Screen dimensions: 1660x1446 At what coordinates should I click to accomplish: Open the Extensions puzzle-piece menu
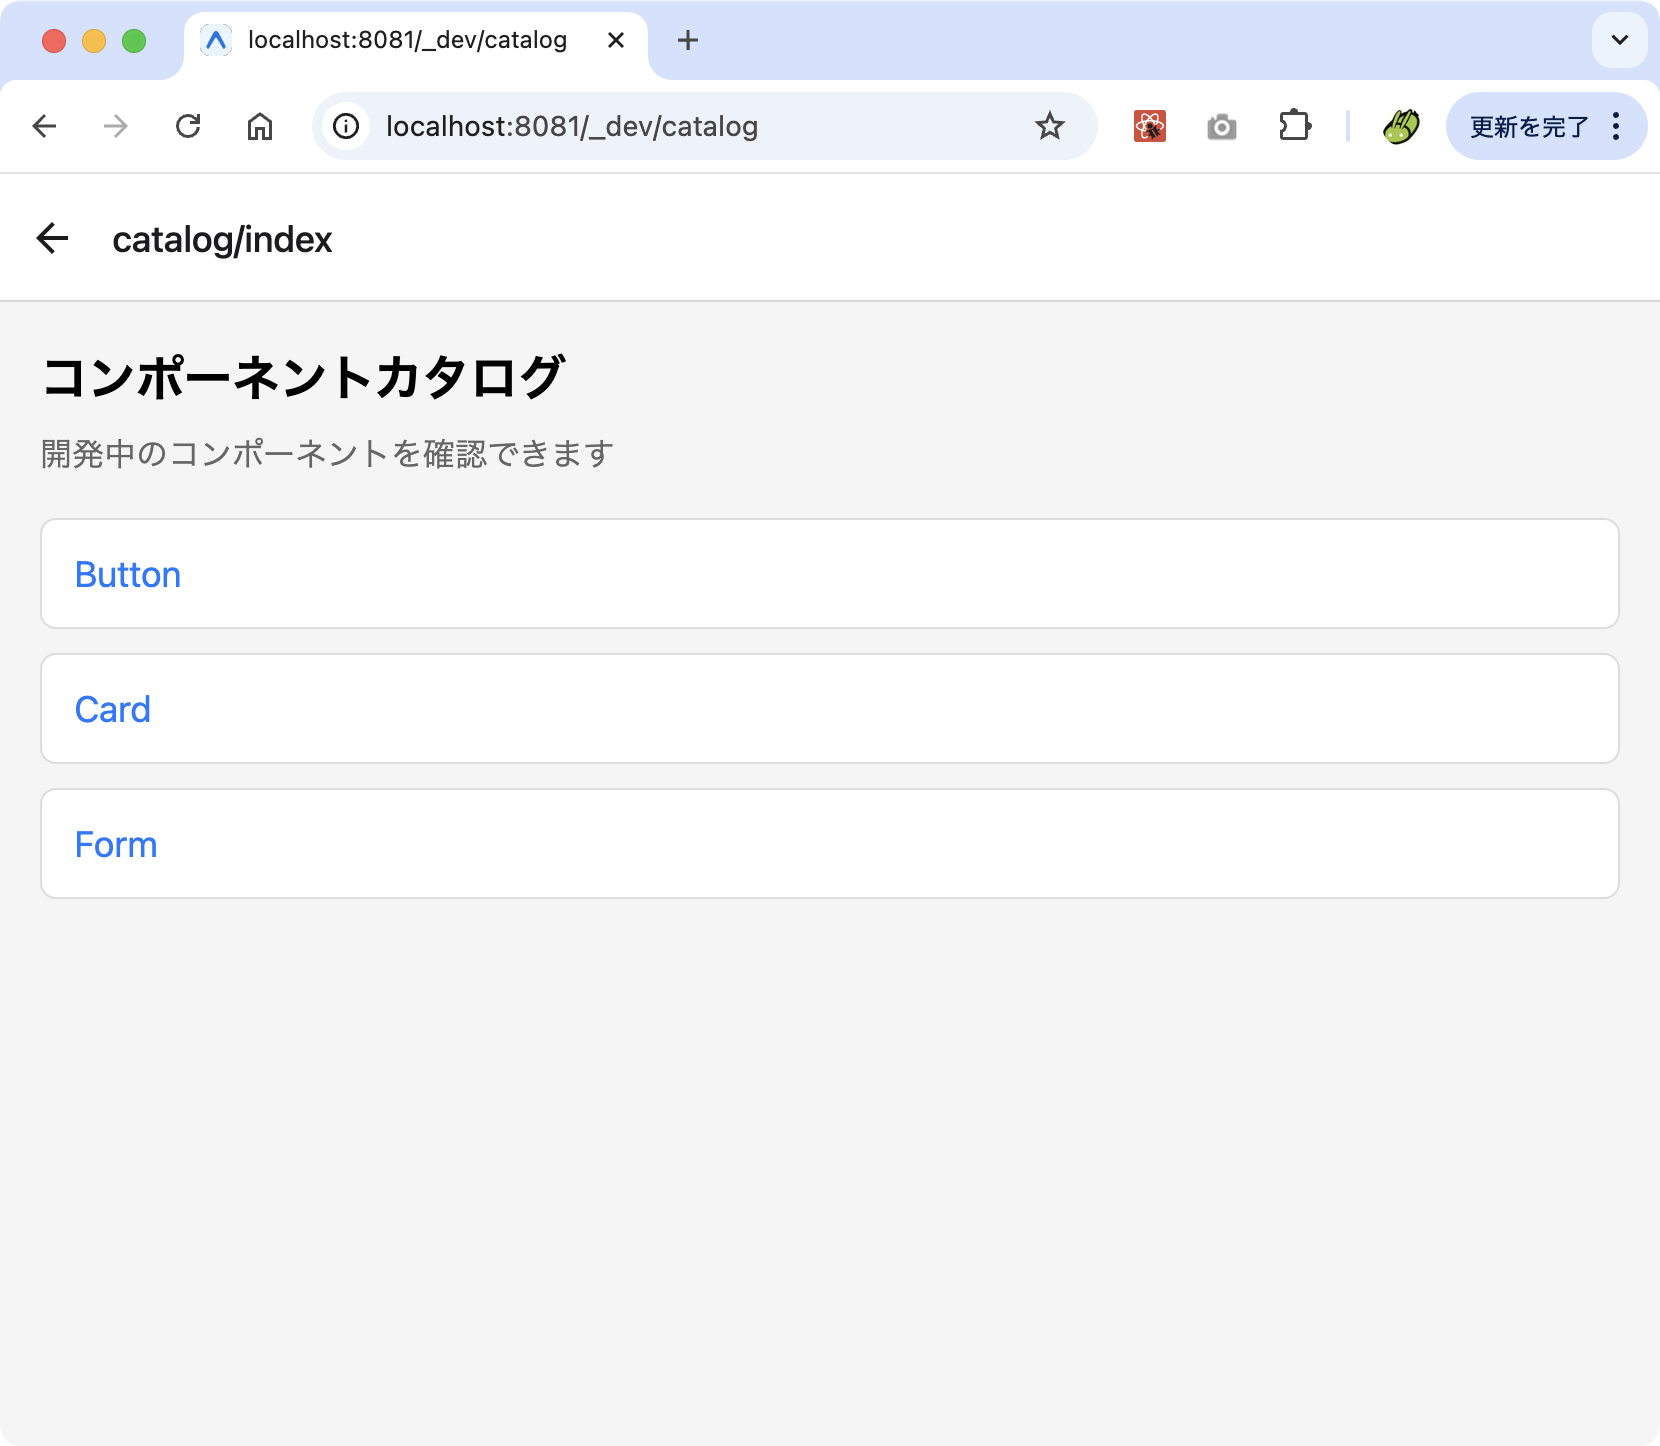(1296, 126)
